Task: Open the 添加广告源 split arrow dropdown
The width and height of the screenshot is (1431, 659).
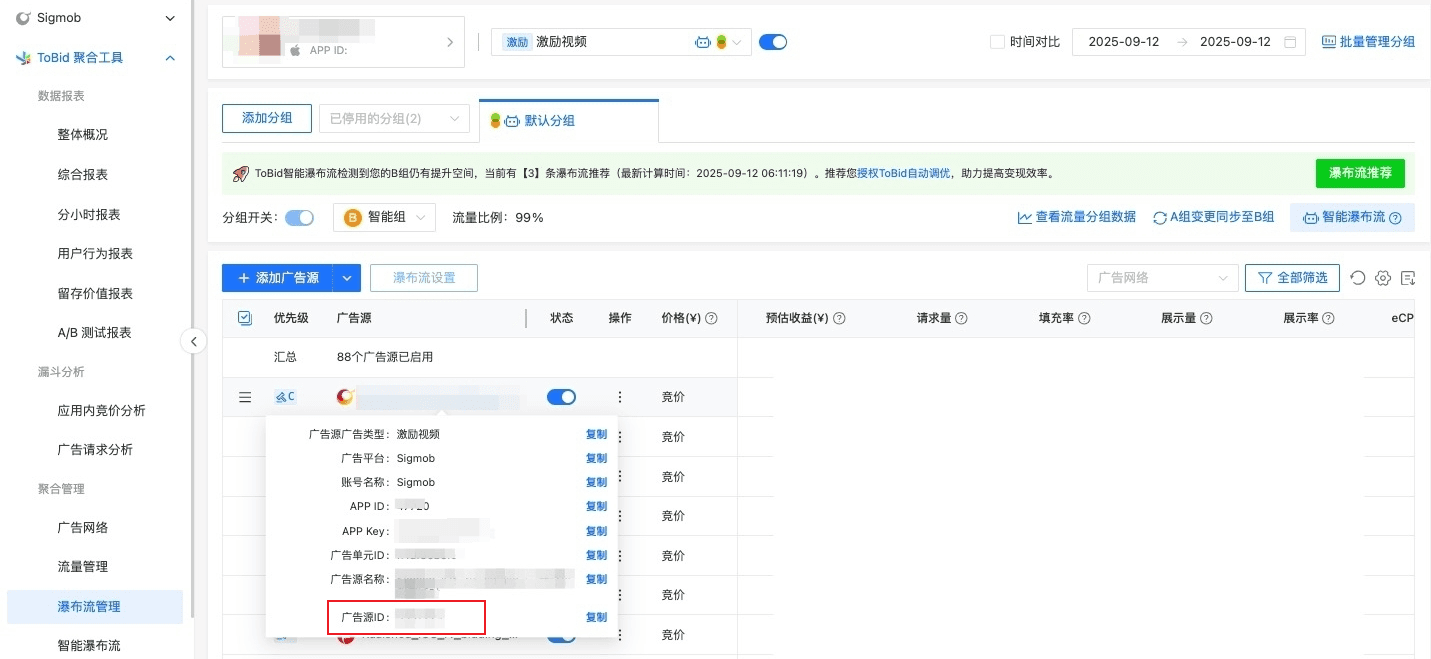Action: point(346,278)
